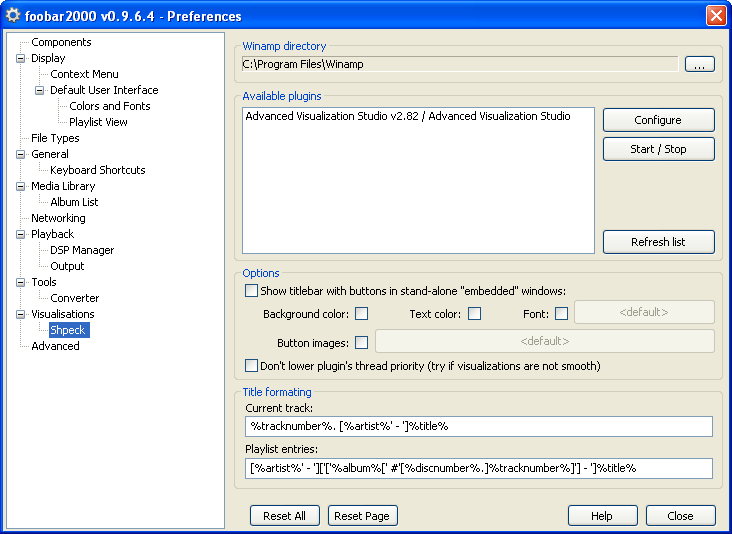Click the Refresh list button

tap(658, 242)
